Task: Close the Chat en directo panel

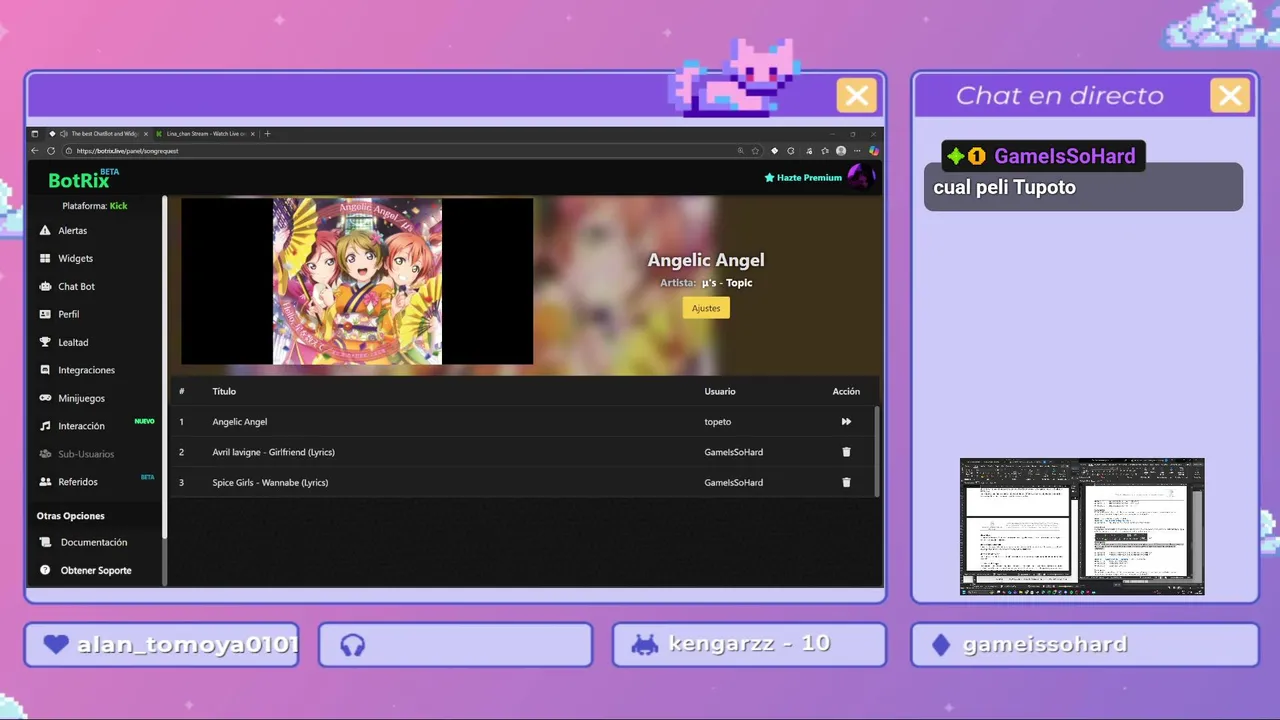Action: [x=1230, y=96]
